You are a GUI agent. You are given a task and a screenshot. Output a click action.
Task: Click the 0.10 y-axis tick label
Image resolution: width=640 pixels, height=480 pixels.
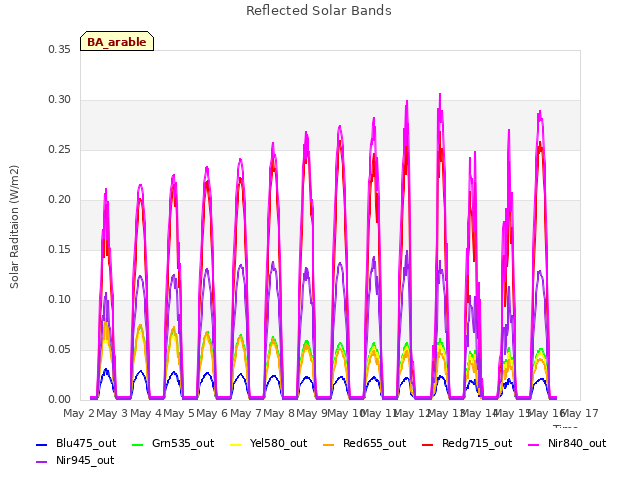pos(60,300)
